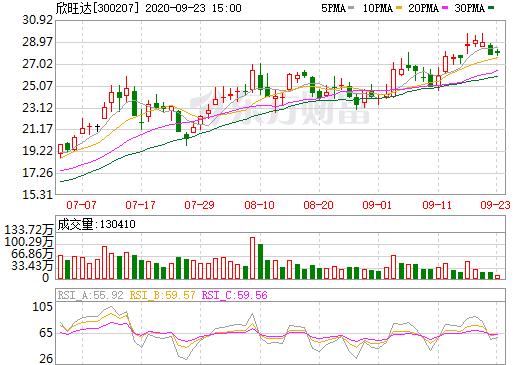520x365 pixels.
Task: Click the timestamp 2020-09-23 15:00
Action: pos(193,8)
